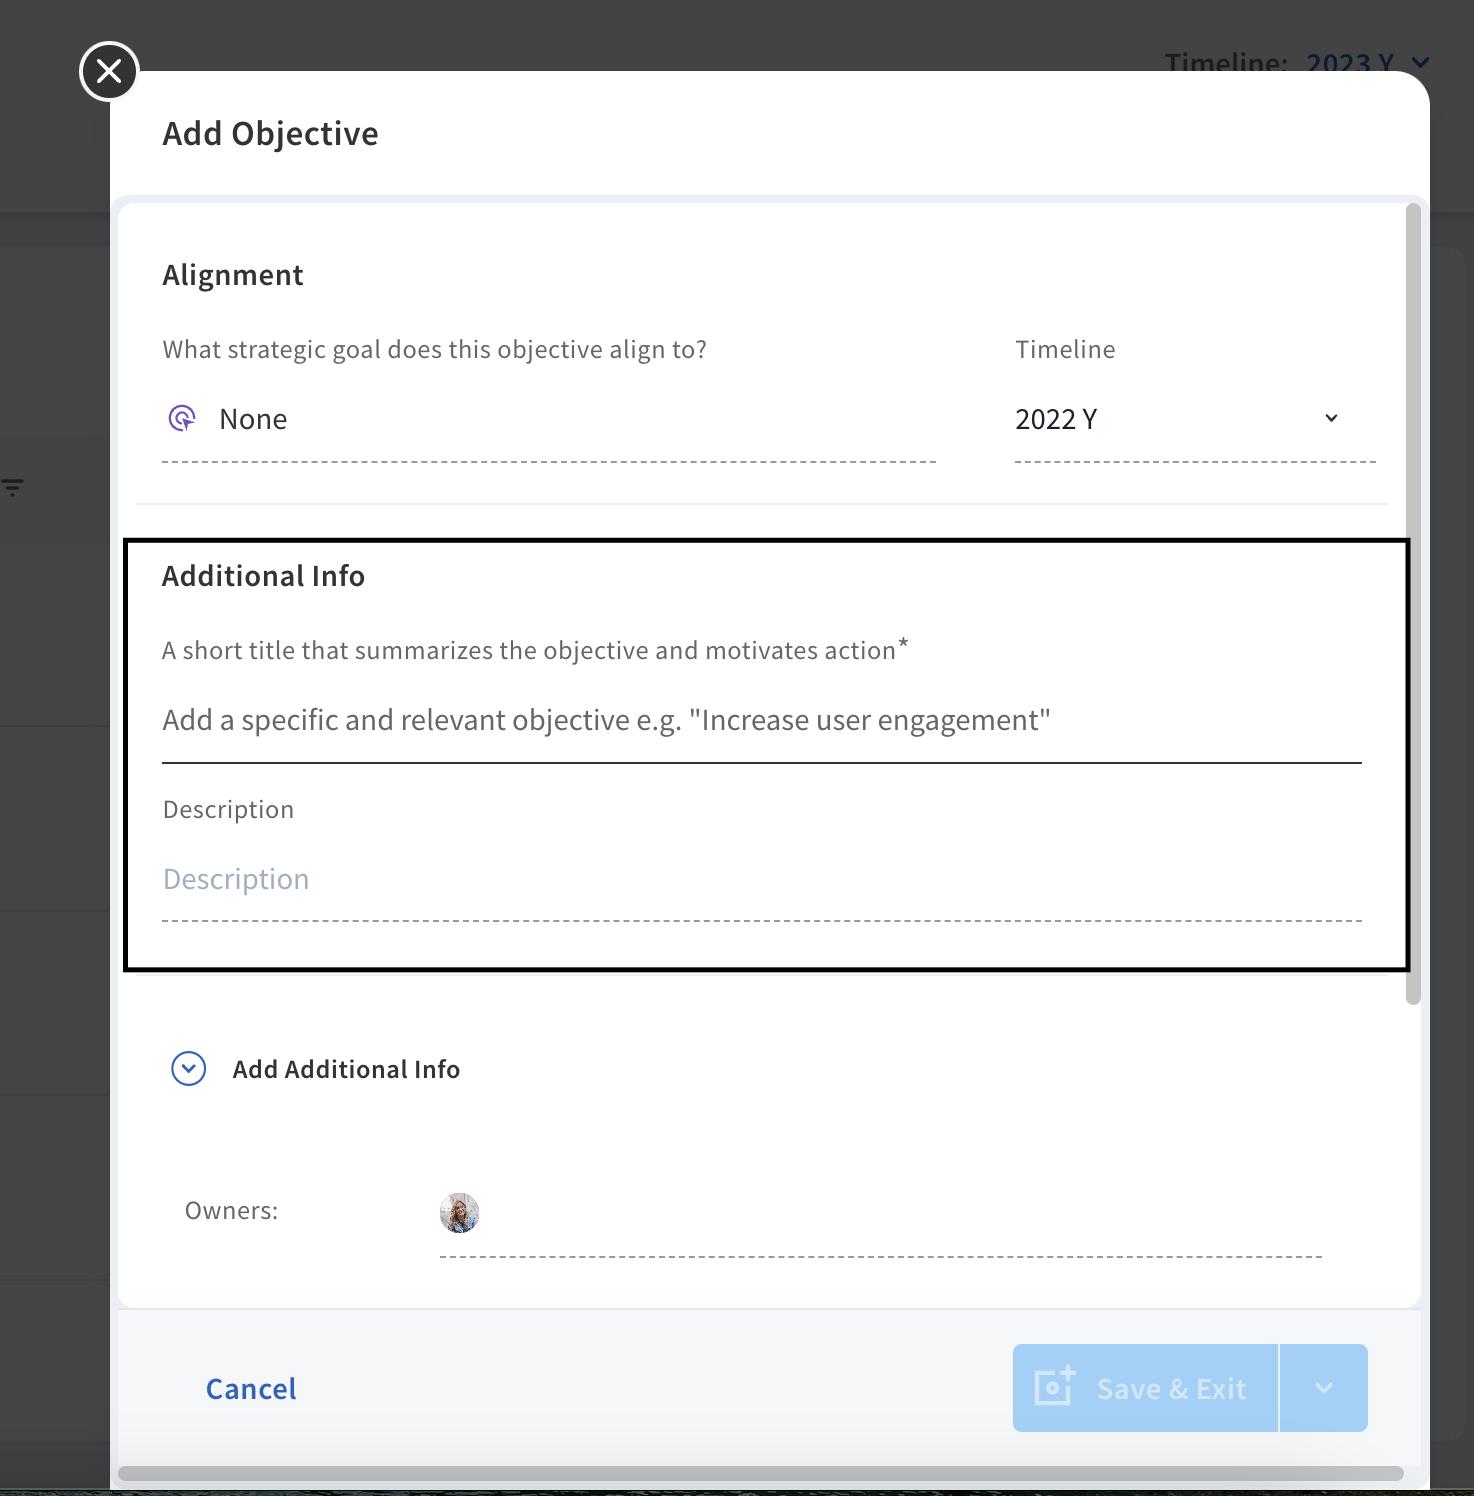
Task: Click the Save & Exit button
Action: point(1146,1388)
